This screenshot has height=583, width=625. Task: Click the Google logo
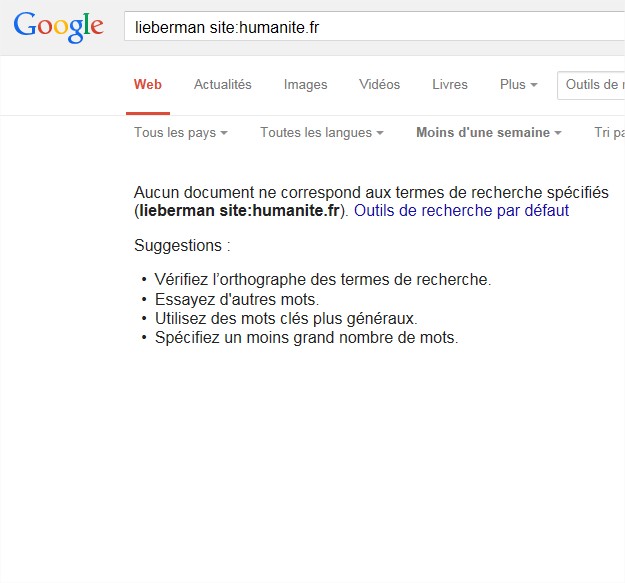[x=59, y=26]
